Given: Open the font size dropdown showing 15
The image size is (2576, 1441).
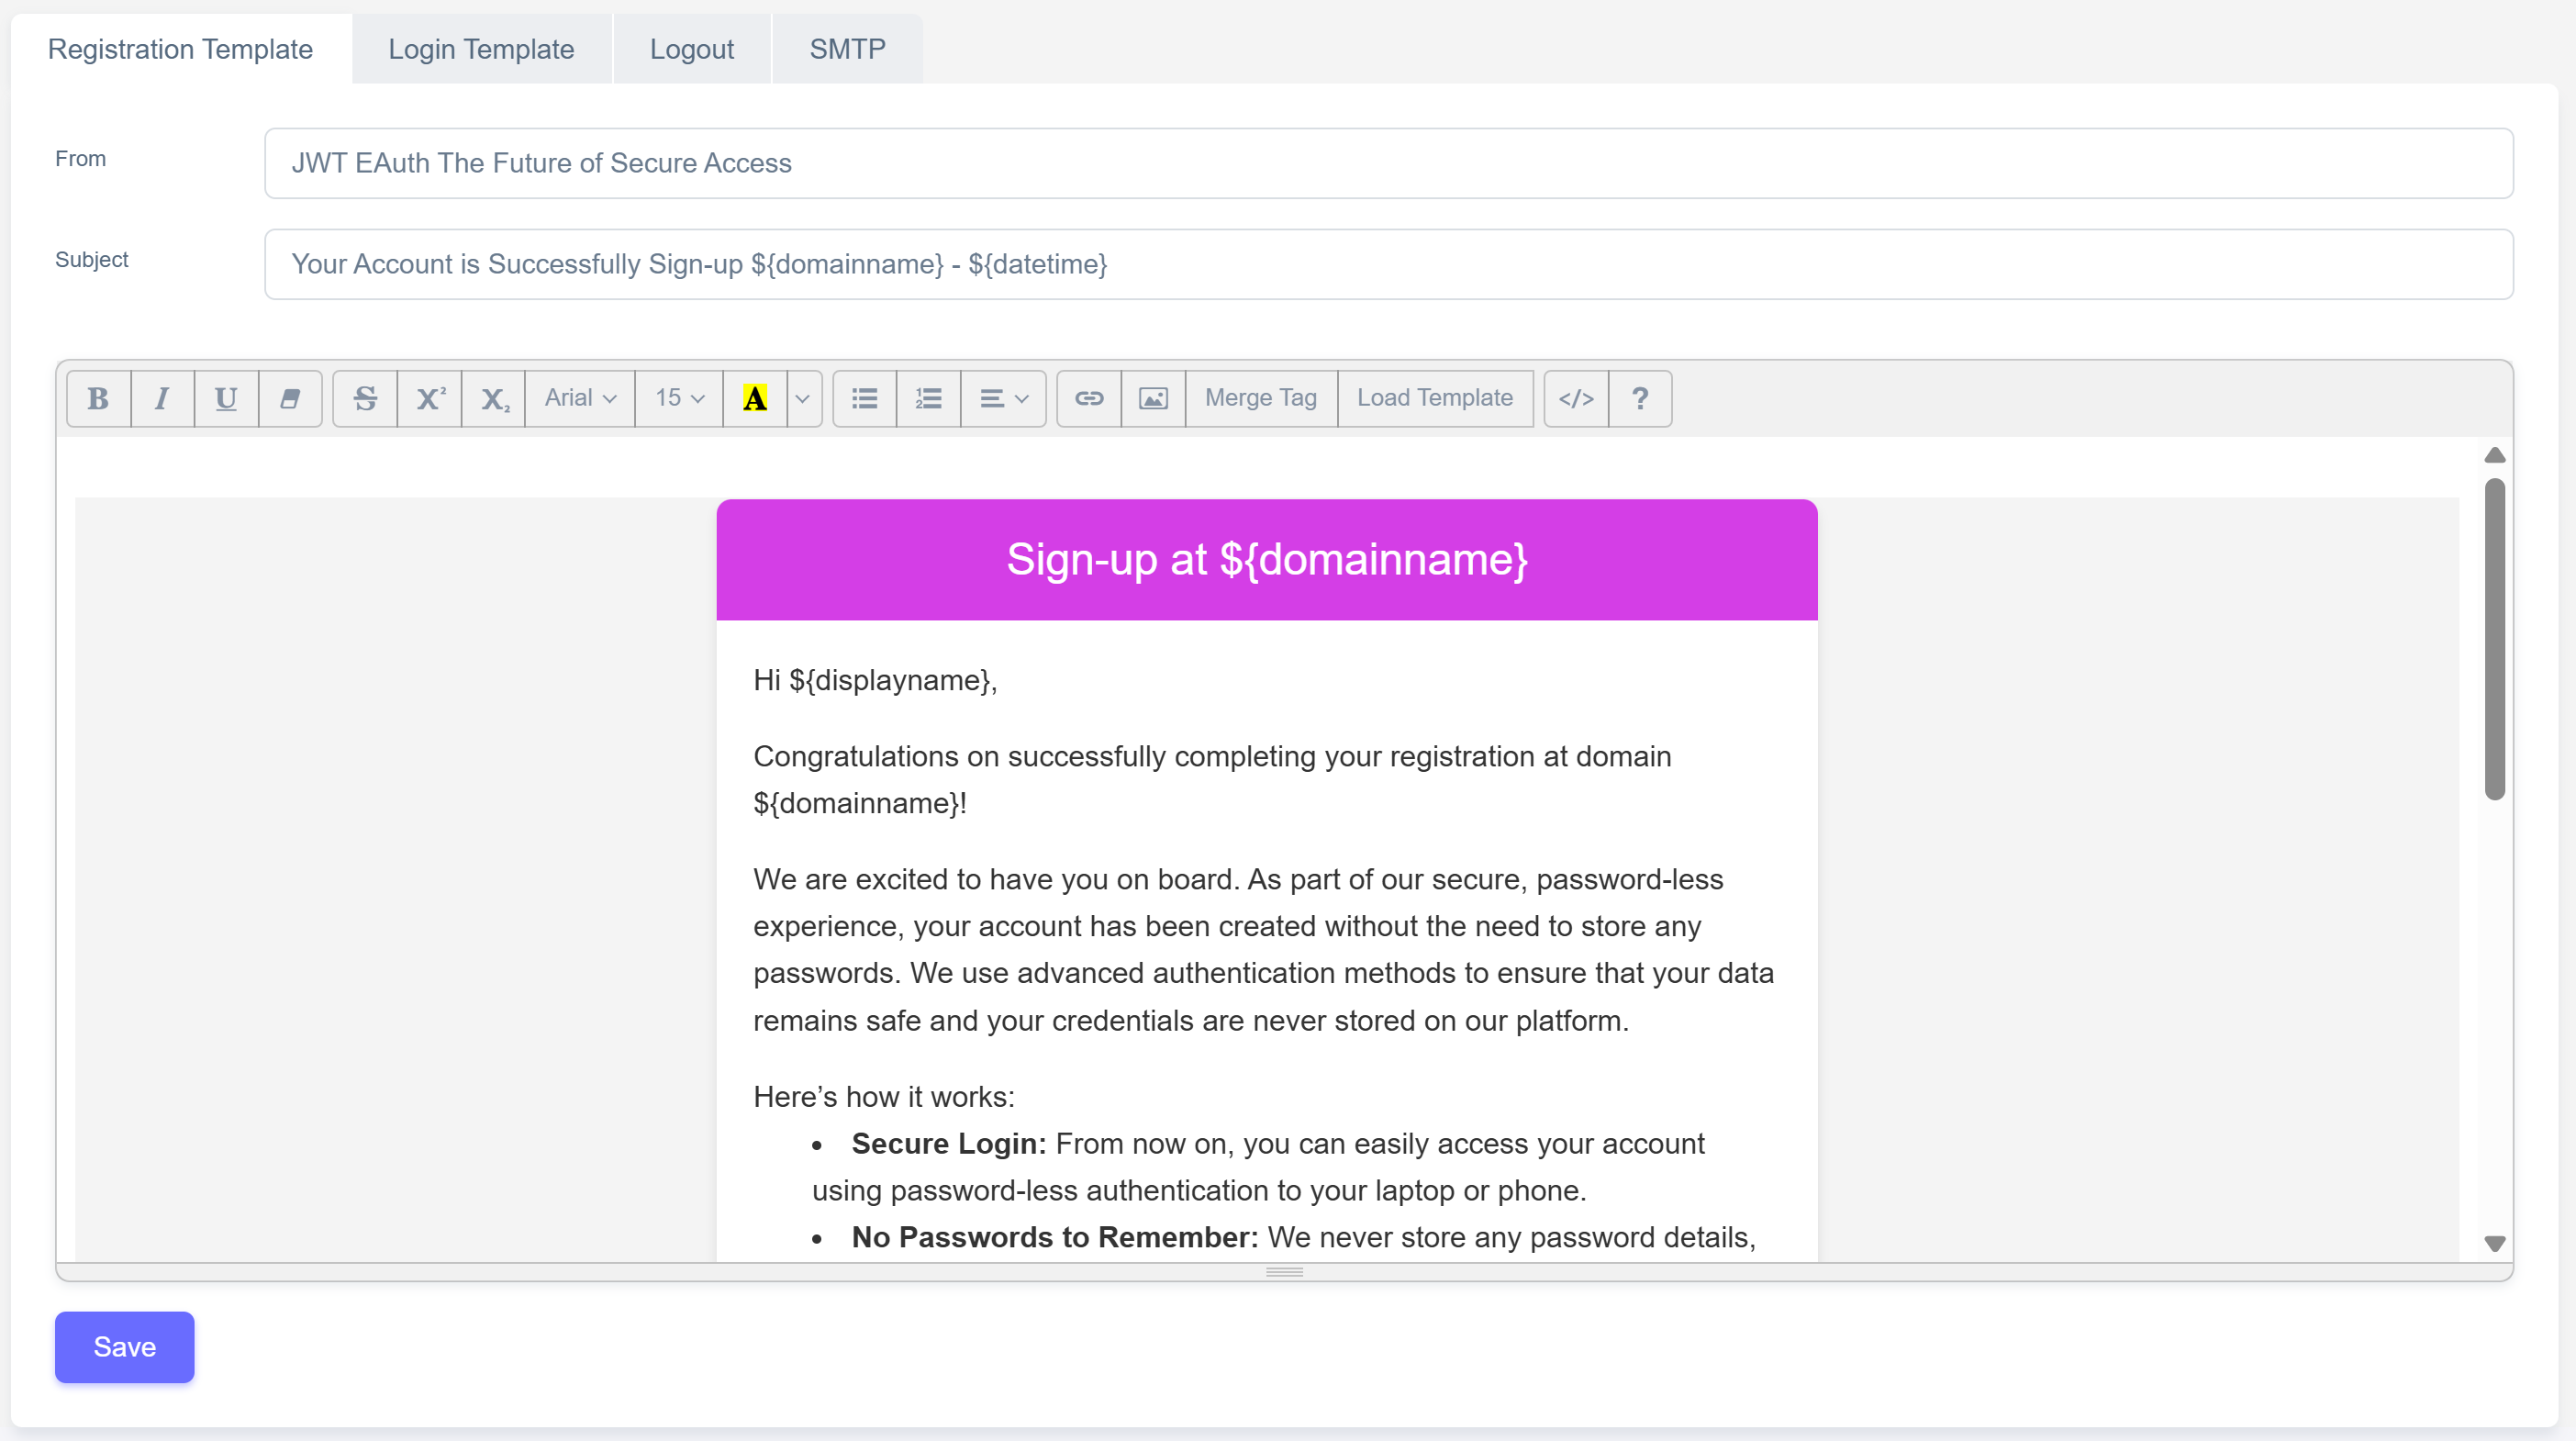Looking at the screenshot, I should coord(677,398).
